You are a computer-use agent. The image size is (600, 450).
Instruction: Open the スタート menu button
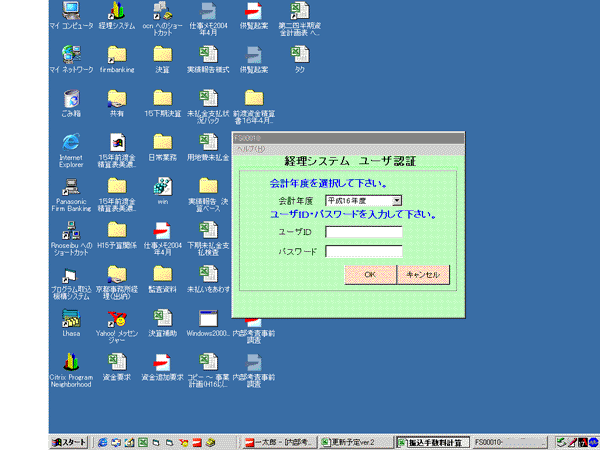[71, 441]
